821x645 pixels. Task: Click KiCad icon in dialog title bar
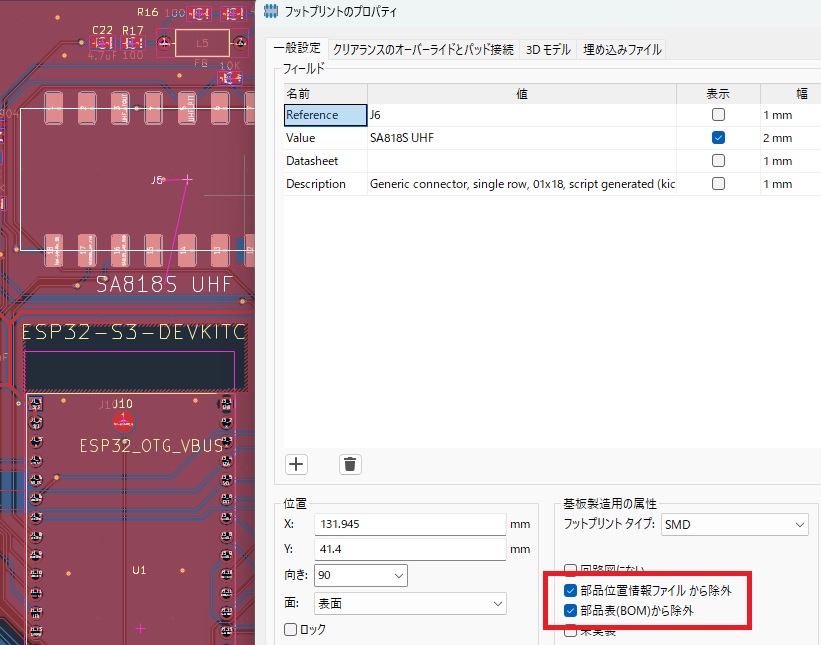point(271,11)
